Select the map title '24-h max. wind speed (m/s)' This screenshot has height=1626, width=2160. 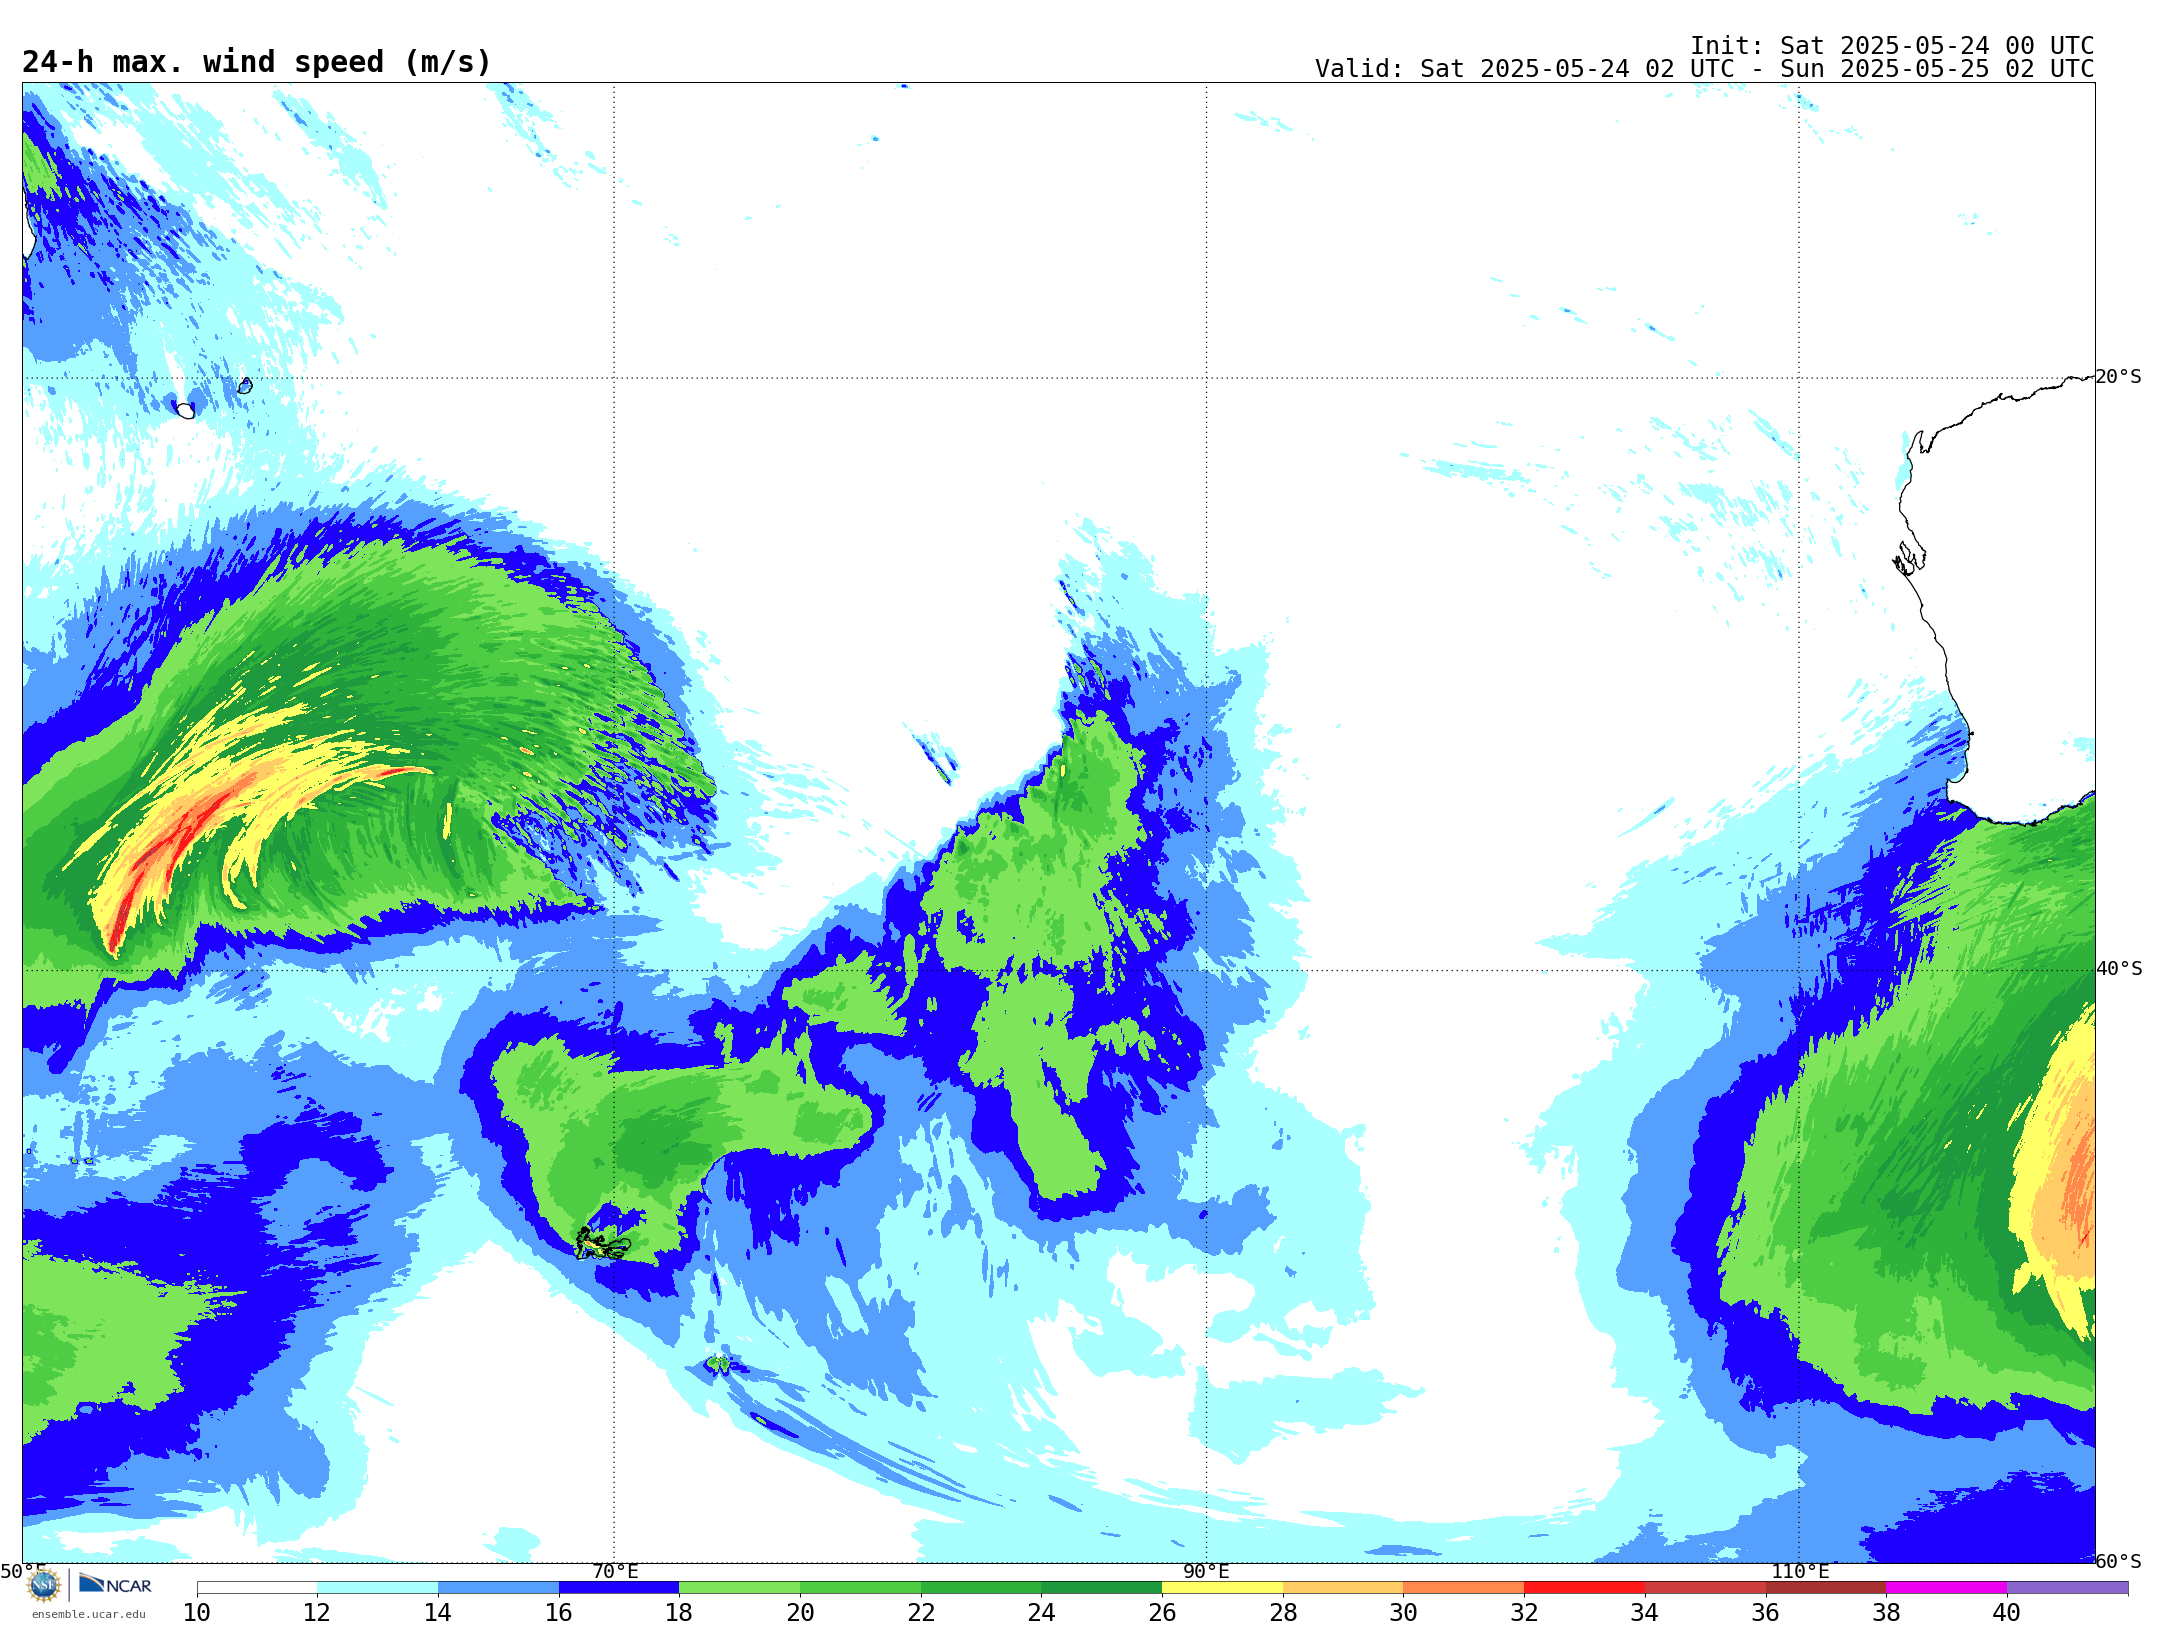click(x=257, y=62)
